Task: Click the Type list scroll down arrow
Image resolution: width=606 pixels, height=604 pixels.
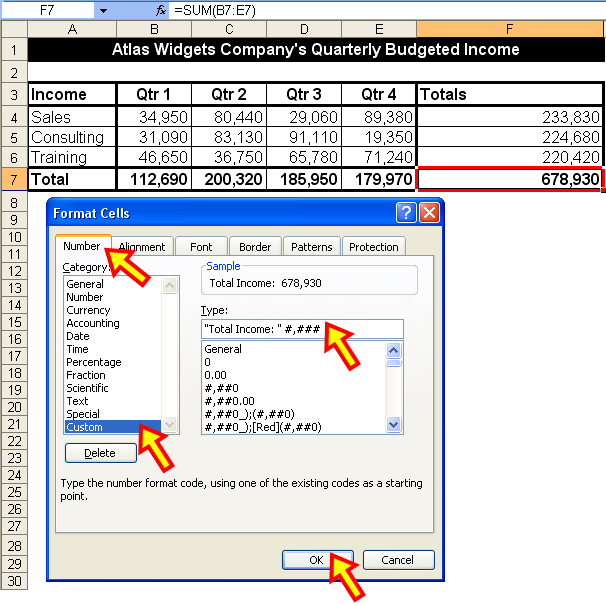Action: 394,425
